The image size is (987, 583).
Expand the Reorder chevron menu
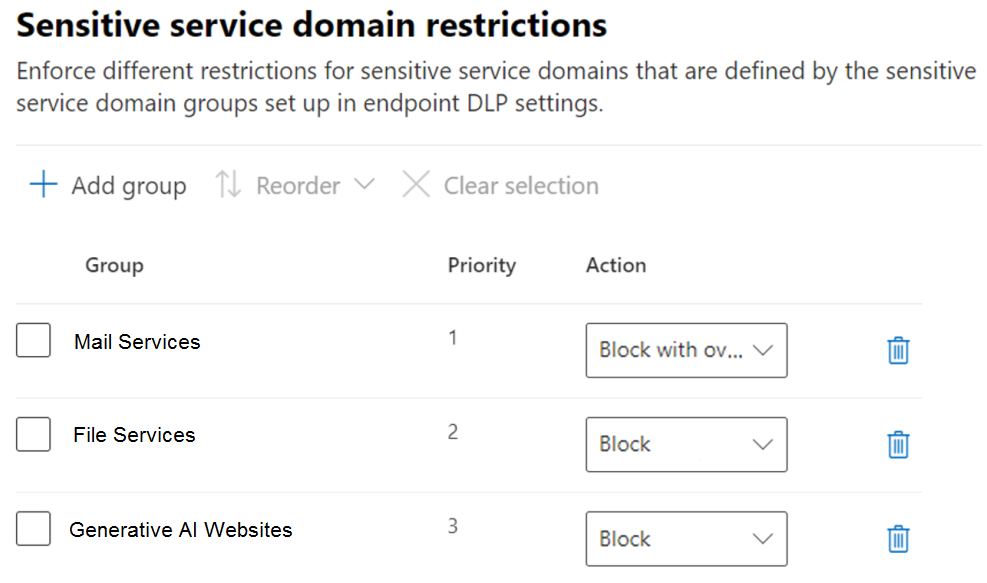364,184
